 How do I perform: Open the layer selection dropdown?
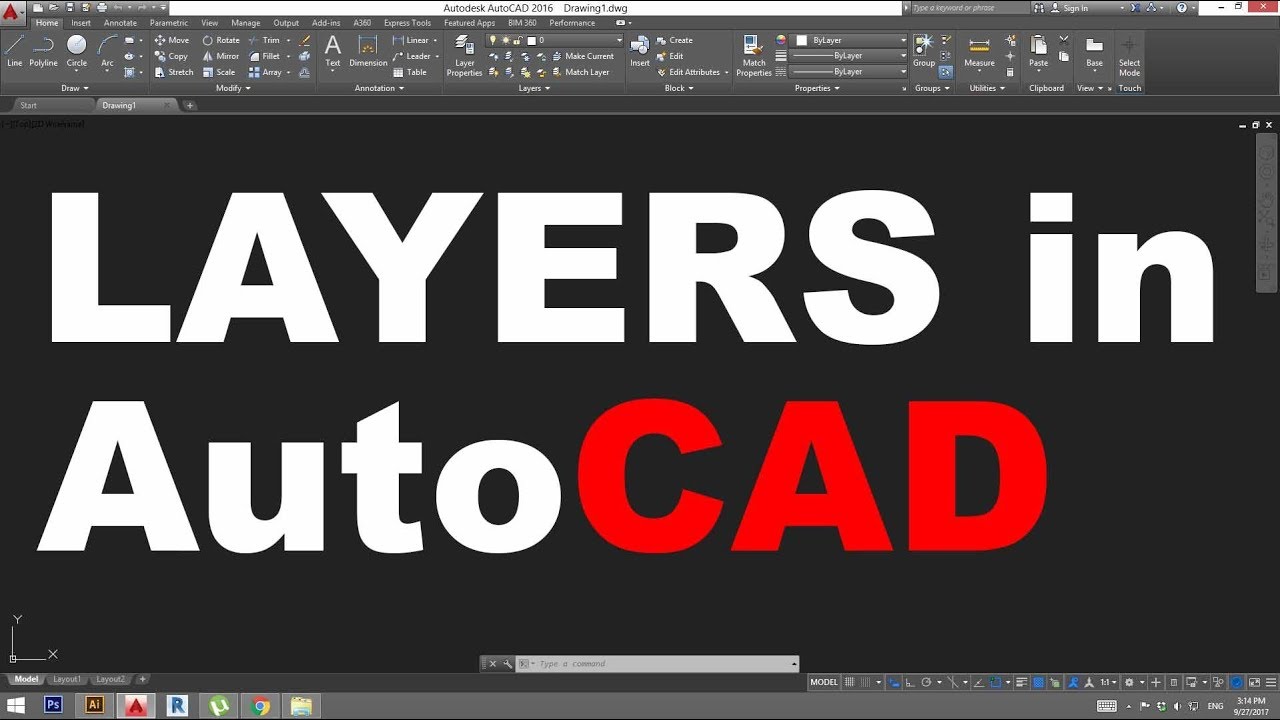[620, 40]
